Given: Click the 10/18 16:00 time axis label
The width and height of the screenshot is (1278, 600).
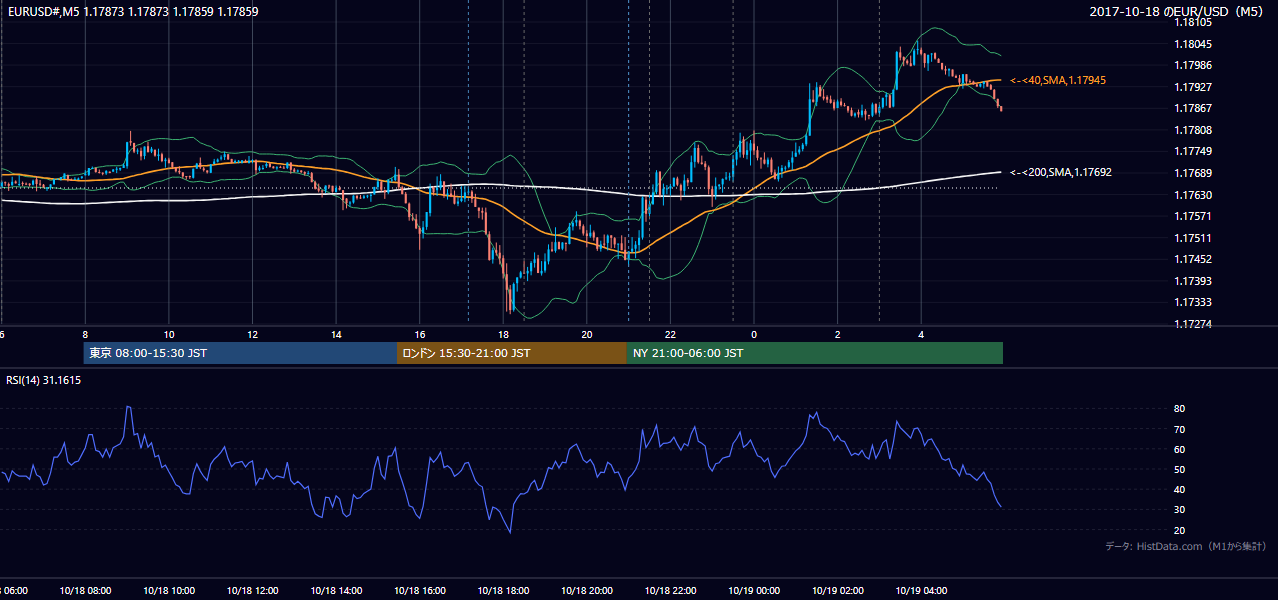Looking at the screenshot, I should (420, 591).
